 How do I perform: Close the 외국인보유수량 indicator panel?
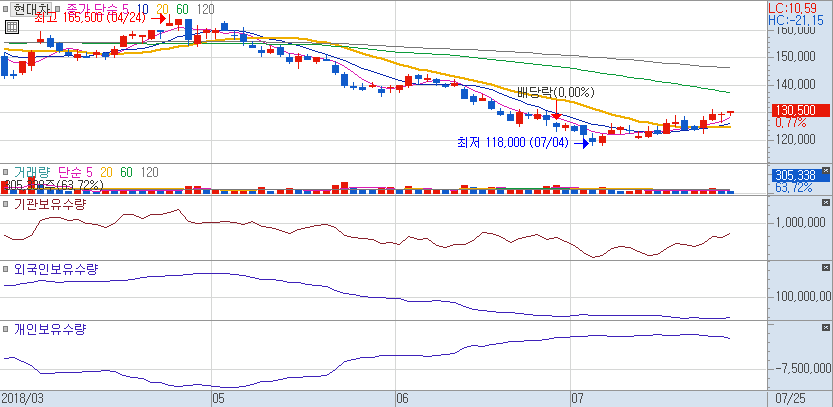point(826,268)
